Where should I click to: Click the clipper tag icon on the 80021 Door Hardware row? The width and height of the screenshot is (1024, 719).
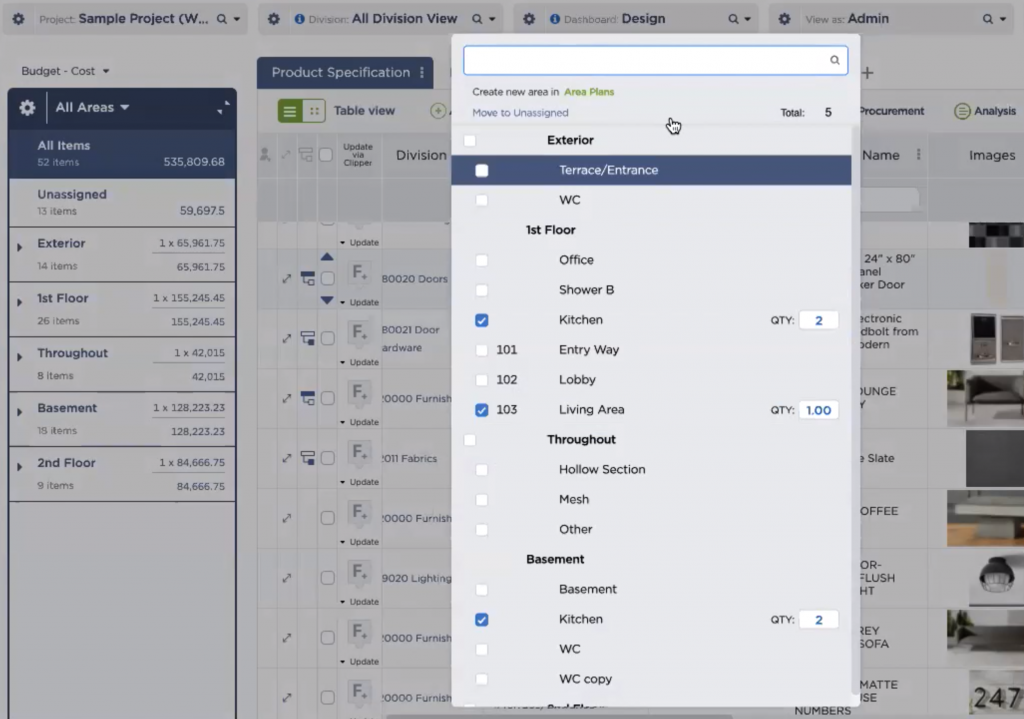pyautogui.click(x=306, y=338)
